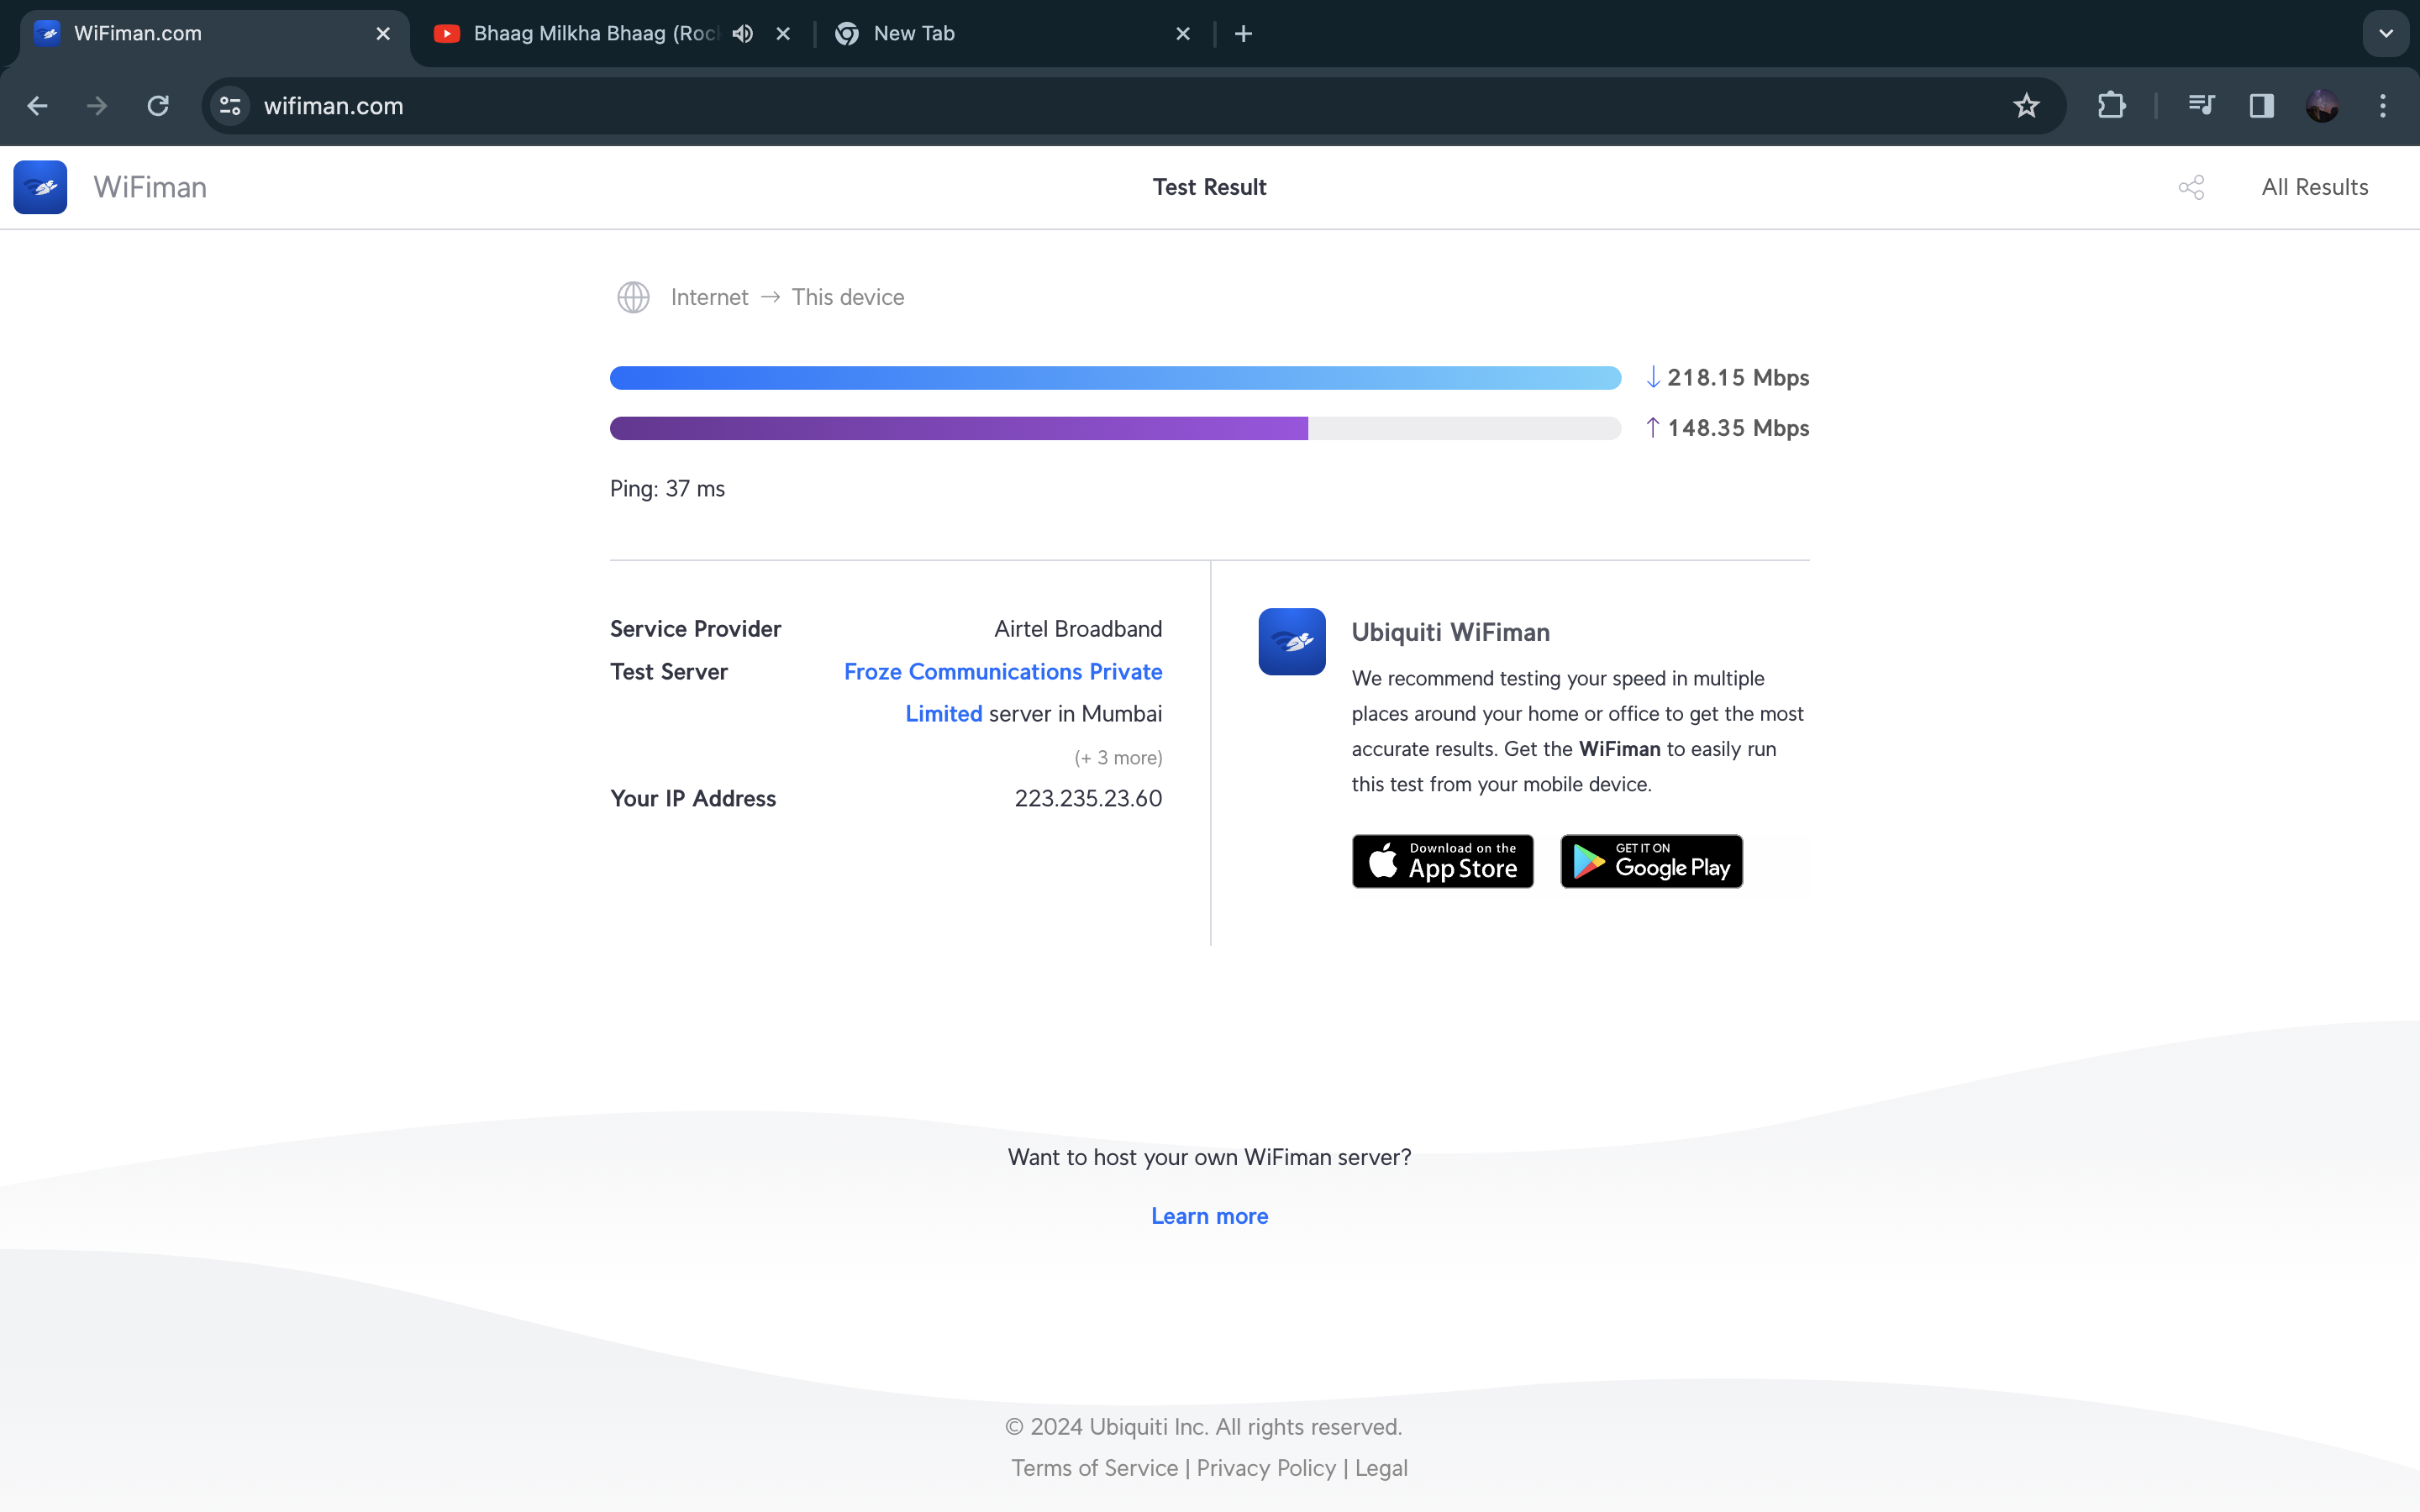Go forward to next page

click(x=97, y=106)
